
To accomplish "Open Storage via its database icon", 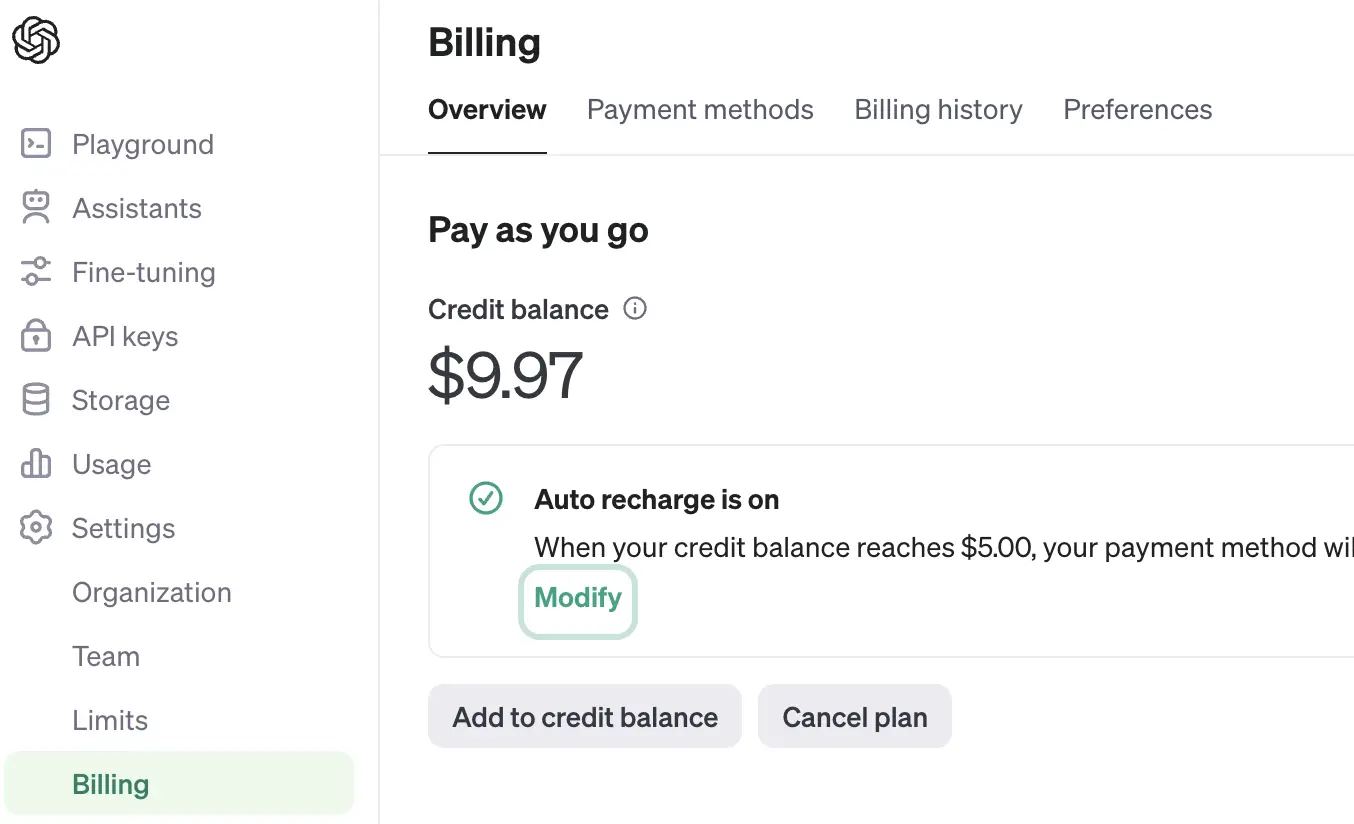I will [36, 400].
